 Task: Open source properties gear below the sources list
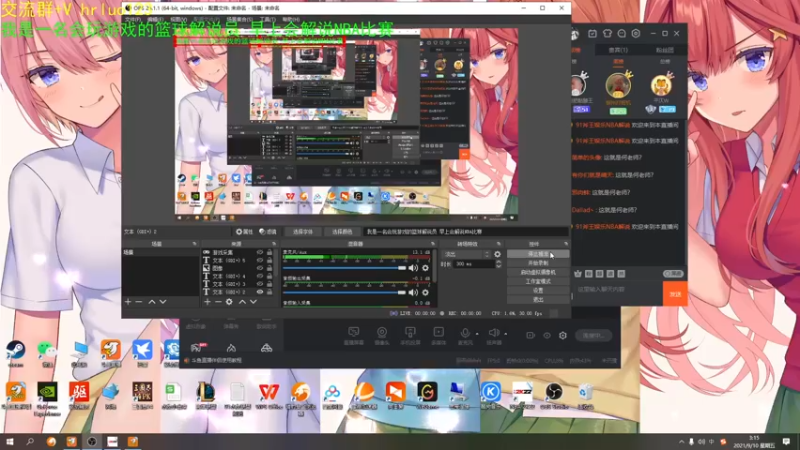click(x=229, y=302)
